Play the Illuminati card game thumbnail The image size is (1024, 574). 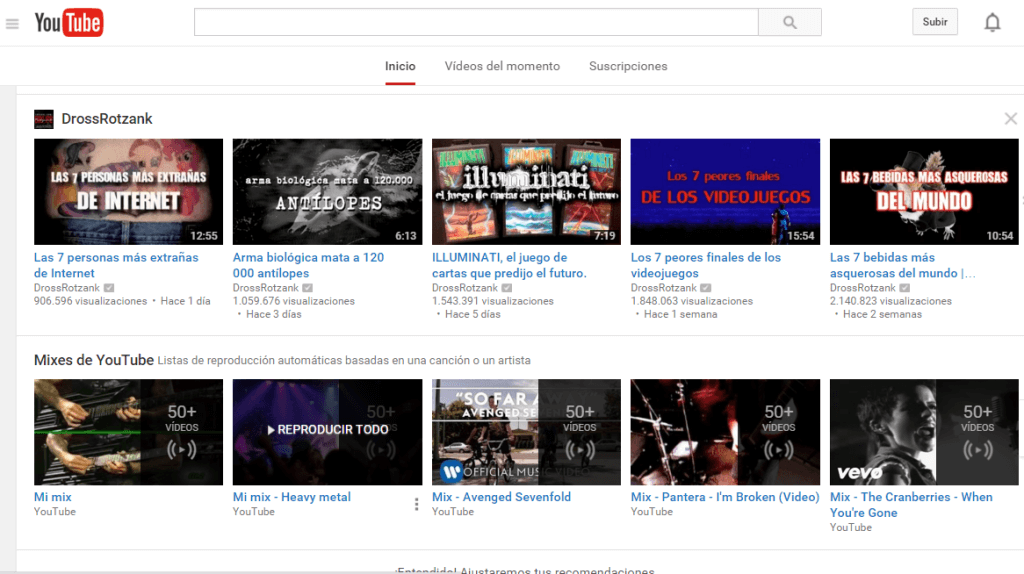[x=526, y=191]
